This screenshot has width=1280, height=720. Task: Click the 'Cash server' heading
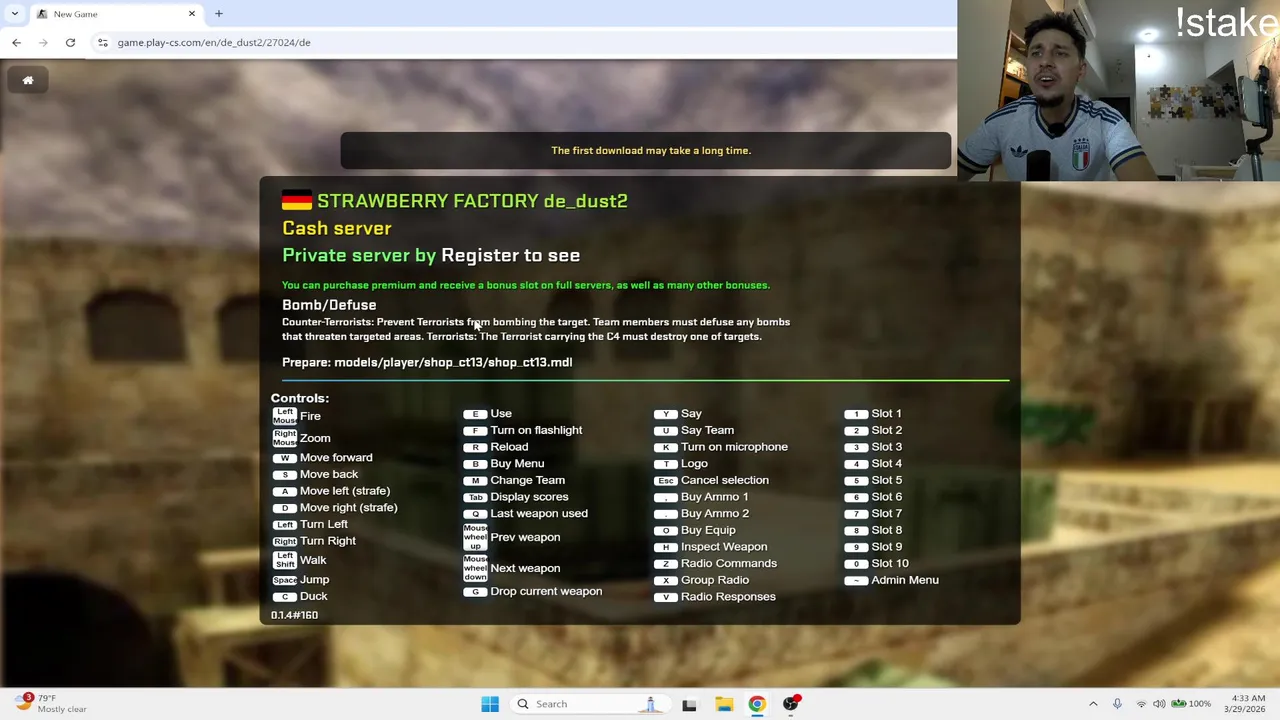(x=336, y=228)
